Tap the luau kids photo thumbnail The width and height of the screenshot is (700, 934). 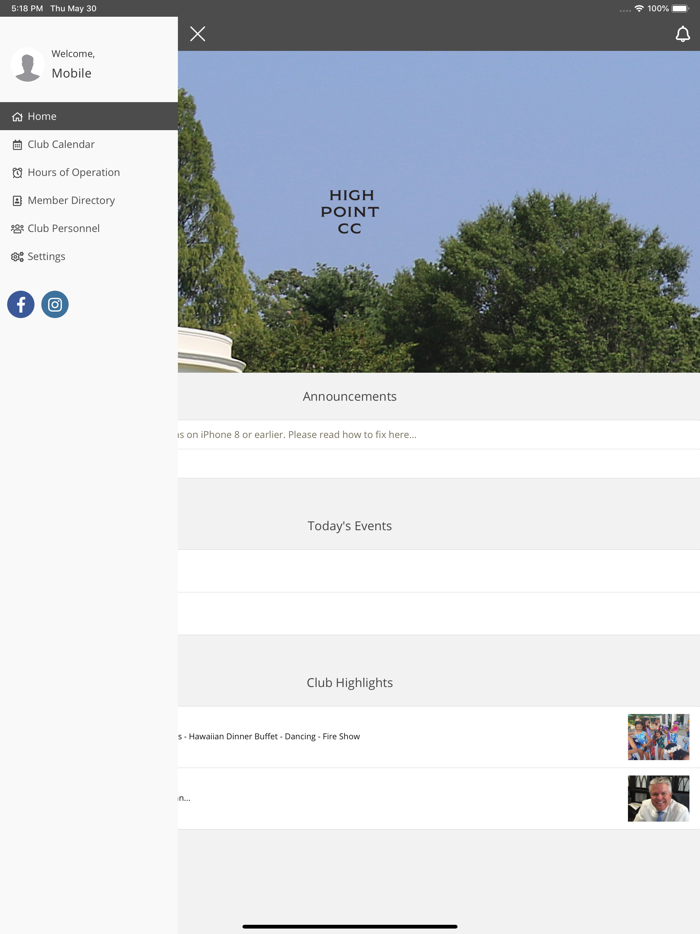tap(658, 737)
